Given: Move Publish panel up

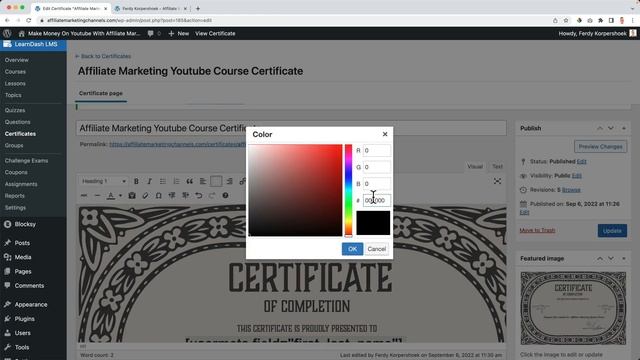Looking at the screenshot, I should point(600,128).
